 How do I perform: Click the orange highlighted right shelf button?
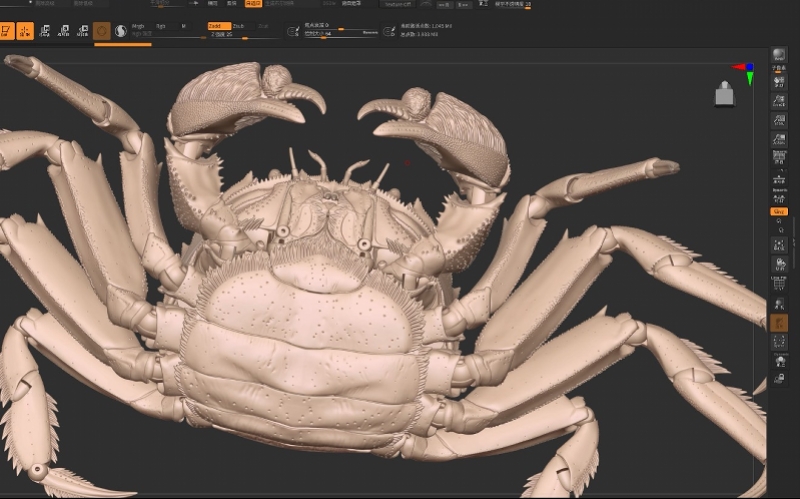coord(779,212)
